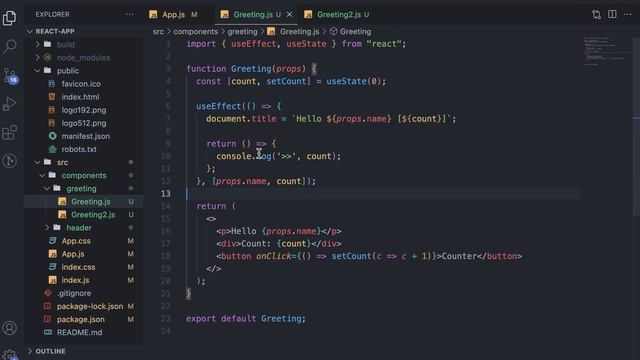Open Run and Debug view
This screenshot has height=360, width=640.
(9, 104)
